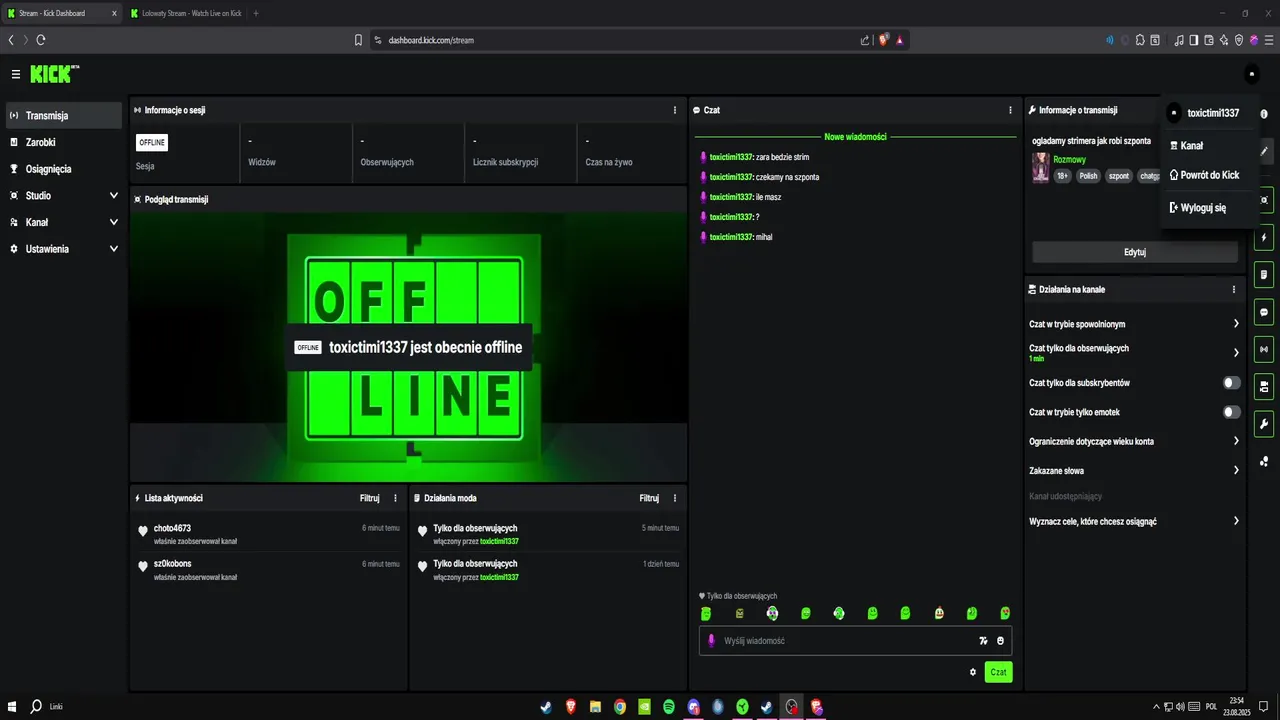Open Zakazane słowa settings

click(x=1134, y=470)
